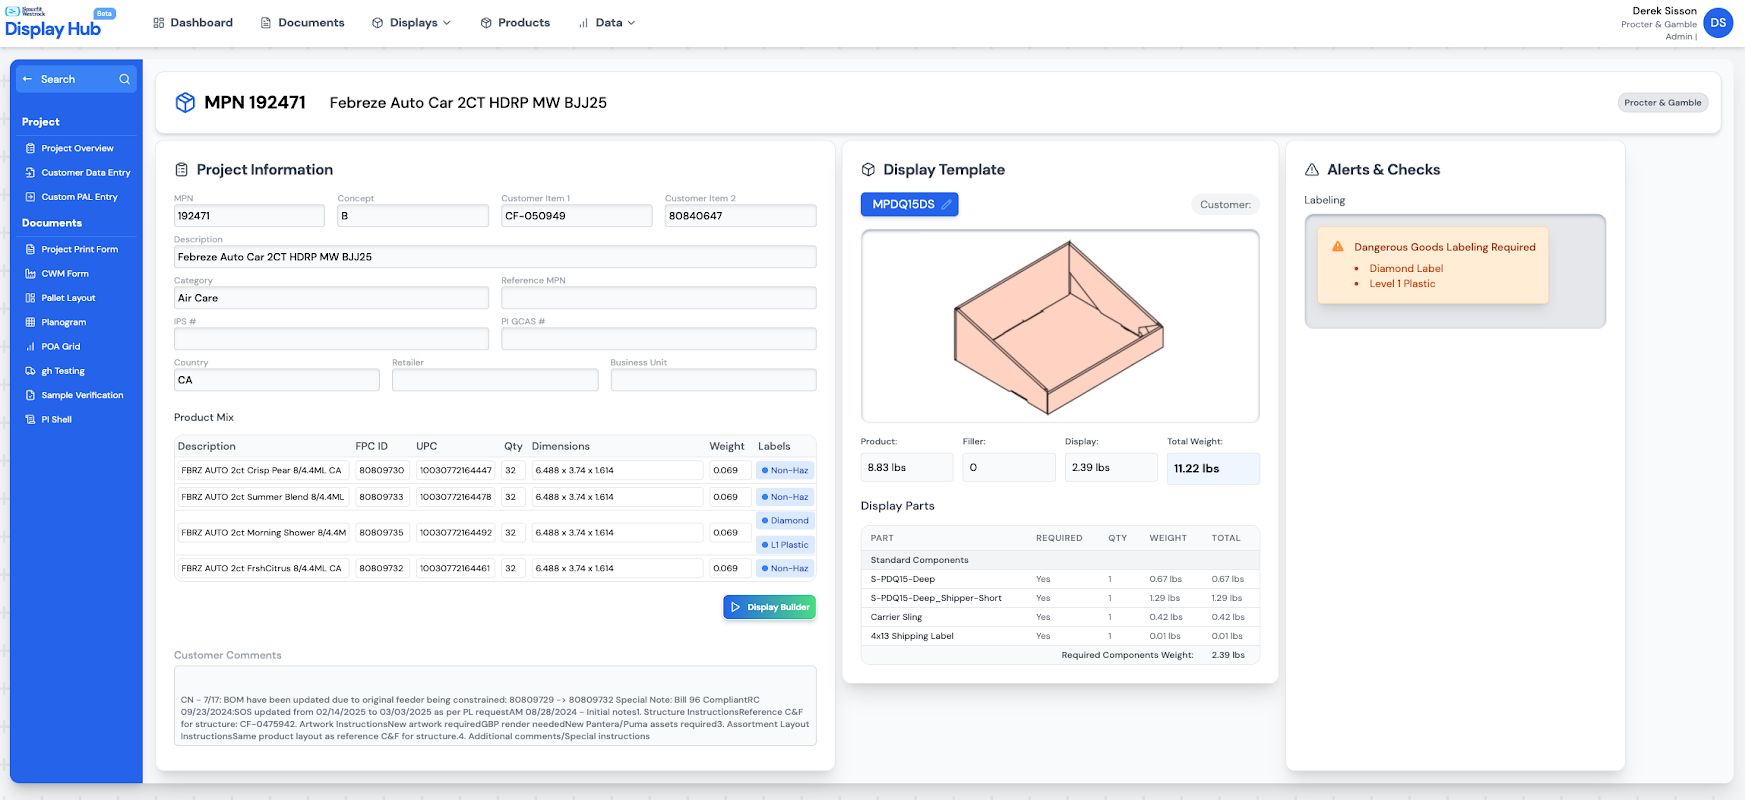1745x800 pixels.
Task: Select Customer Data Entry in sidebar
Action: pyautogui.click(x=85, y=173)
